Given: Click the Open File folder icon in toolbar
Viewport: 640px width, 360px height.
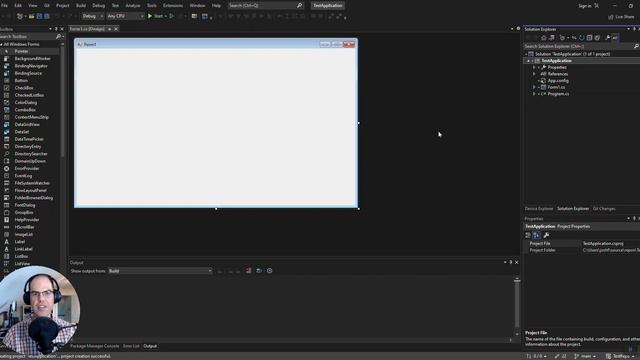Looking at the screenshot, I should click(31, 16).
